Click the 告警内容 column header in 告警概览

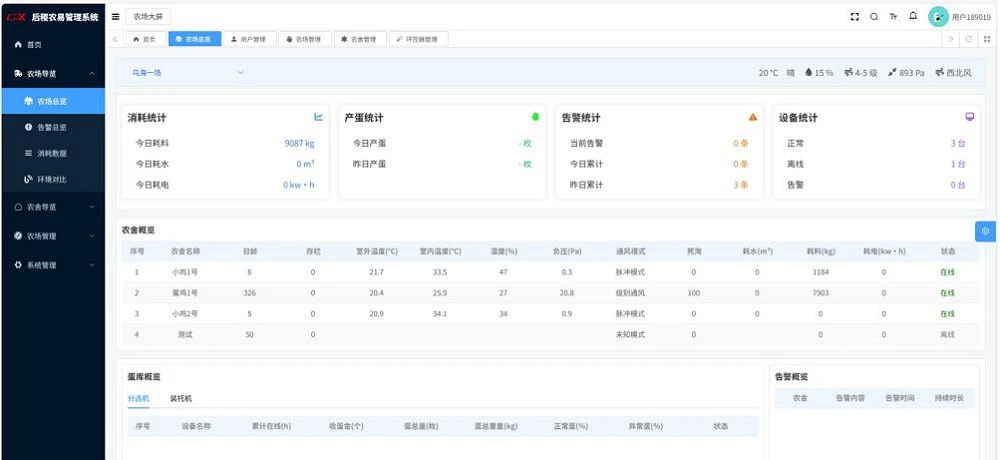[850, 398]
